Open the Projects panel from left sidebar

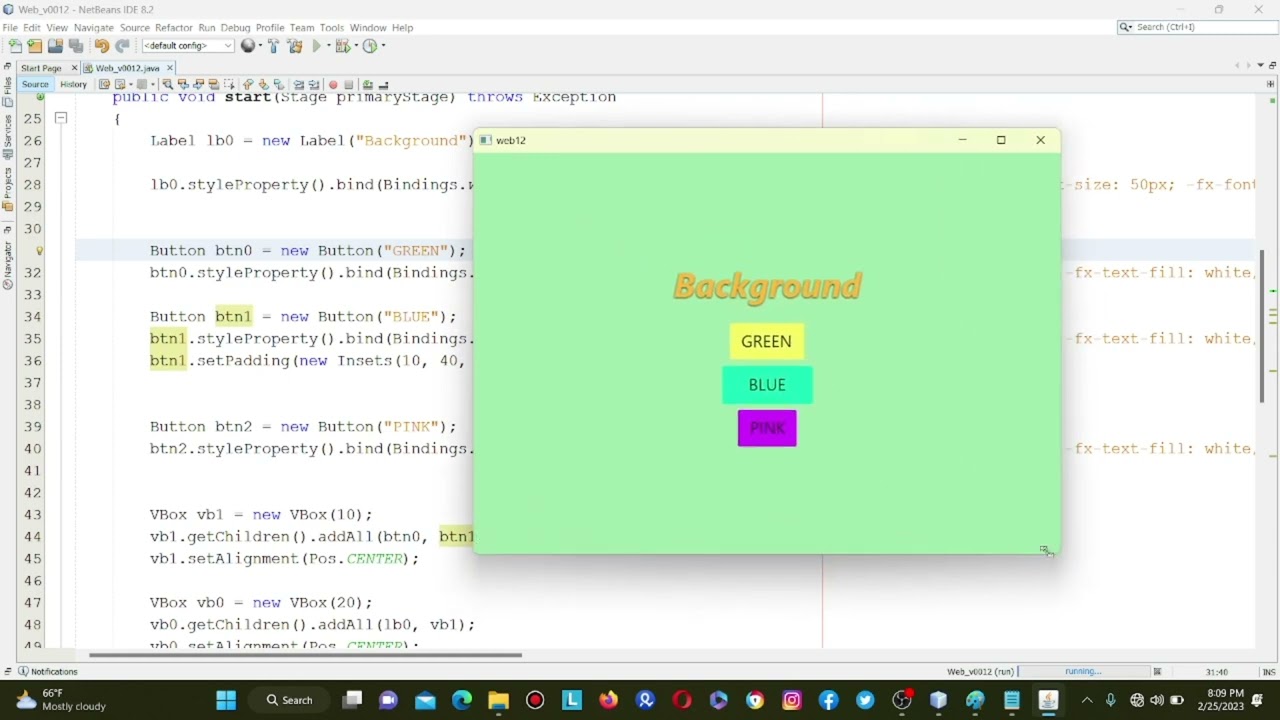pos(8,191)
